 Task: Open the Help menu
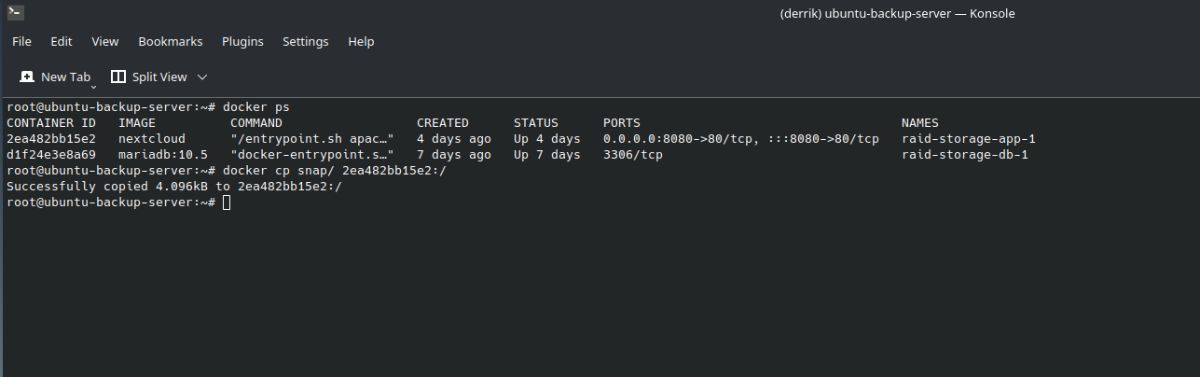pos(361,42)
